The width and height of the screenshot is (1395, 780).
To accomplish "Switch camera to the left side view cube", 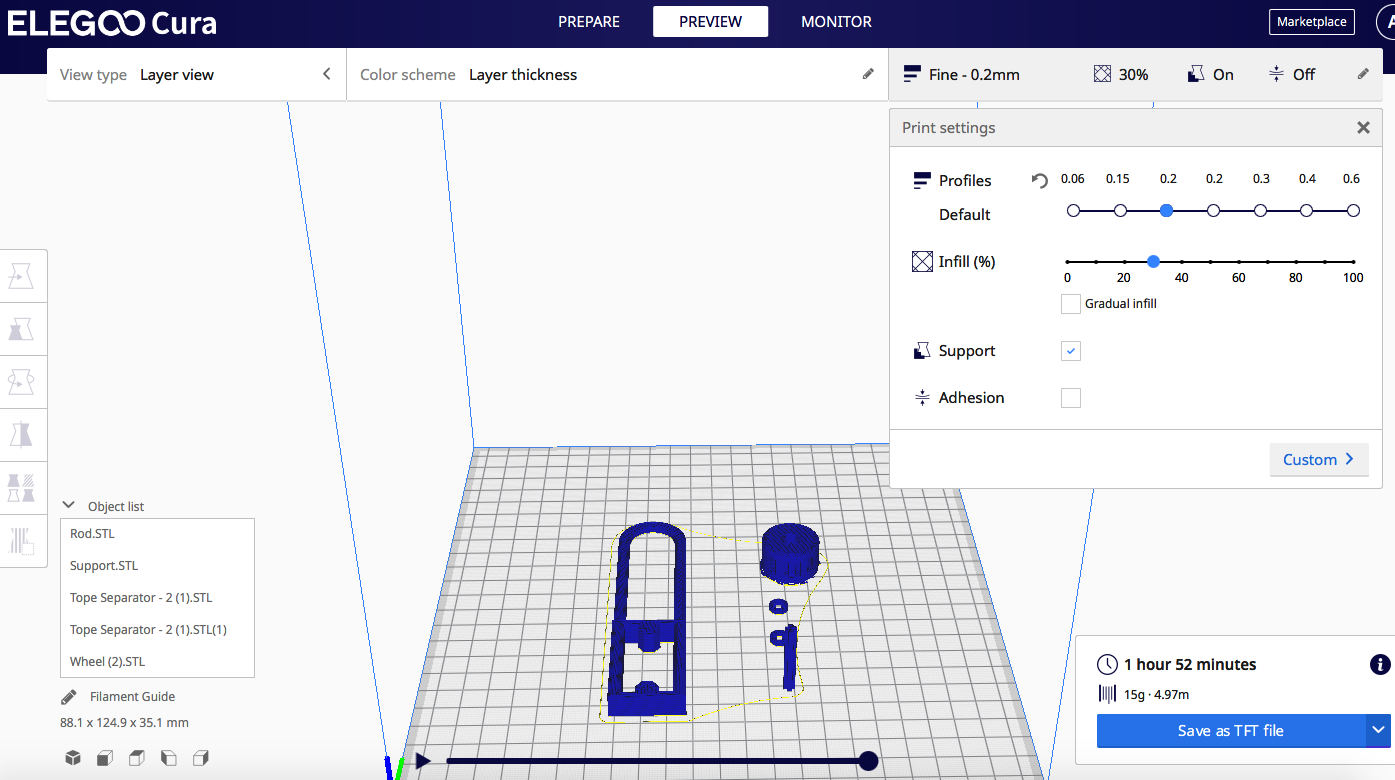I will [x=169, y=758].
